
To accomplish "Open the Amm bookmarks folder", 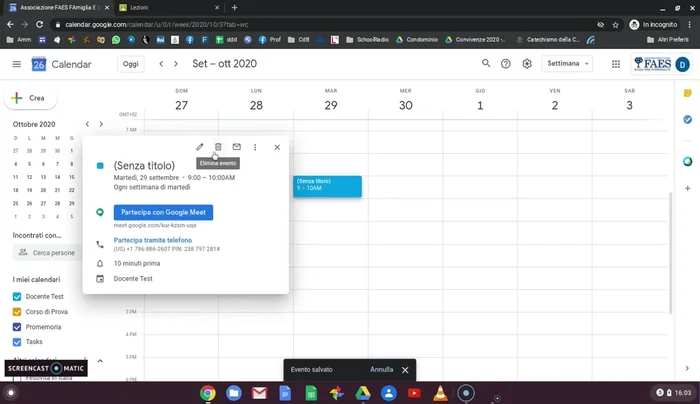I will [19, 40].
